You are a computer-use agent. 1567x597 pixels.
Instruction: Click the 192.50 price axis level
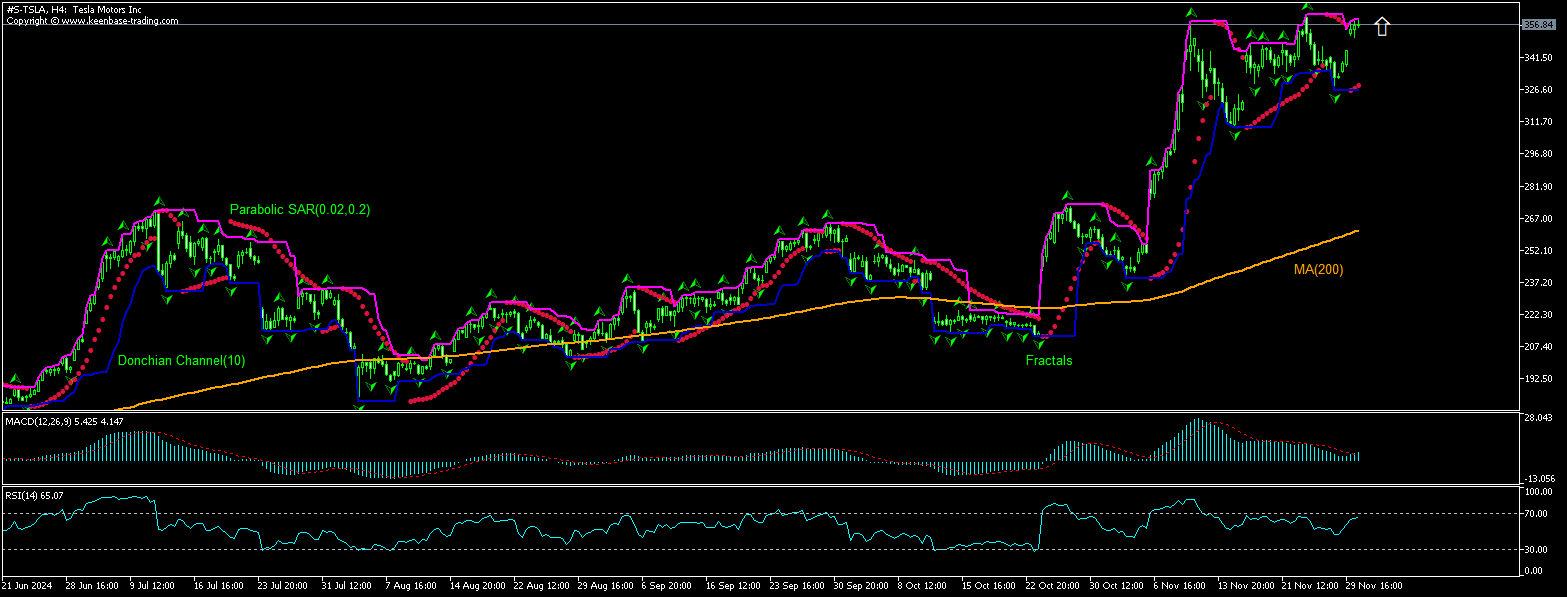tap(1537, 379)
